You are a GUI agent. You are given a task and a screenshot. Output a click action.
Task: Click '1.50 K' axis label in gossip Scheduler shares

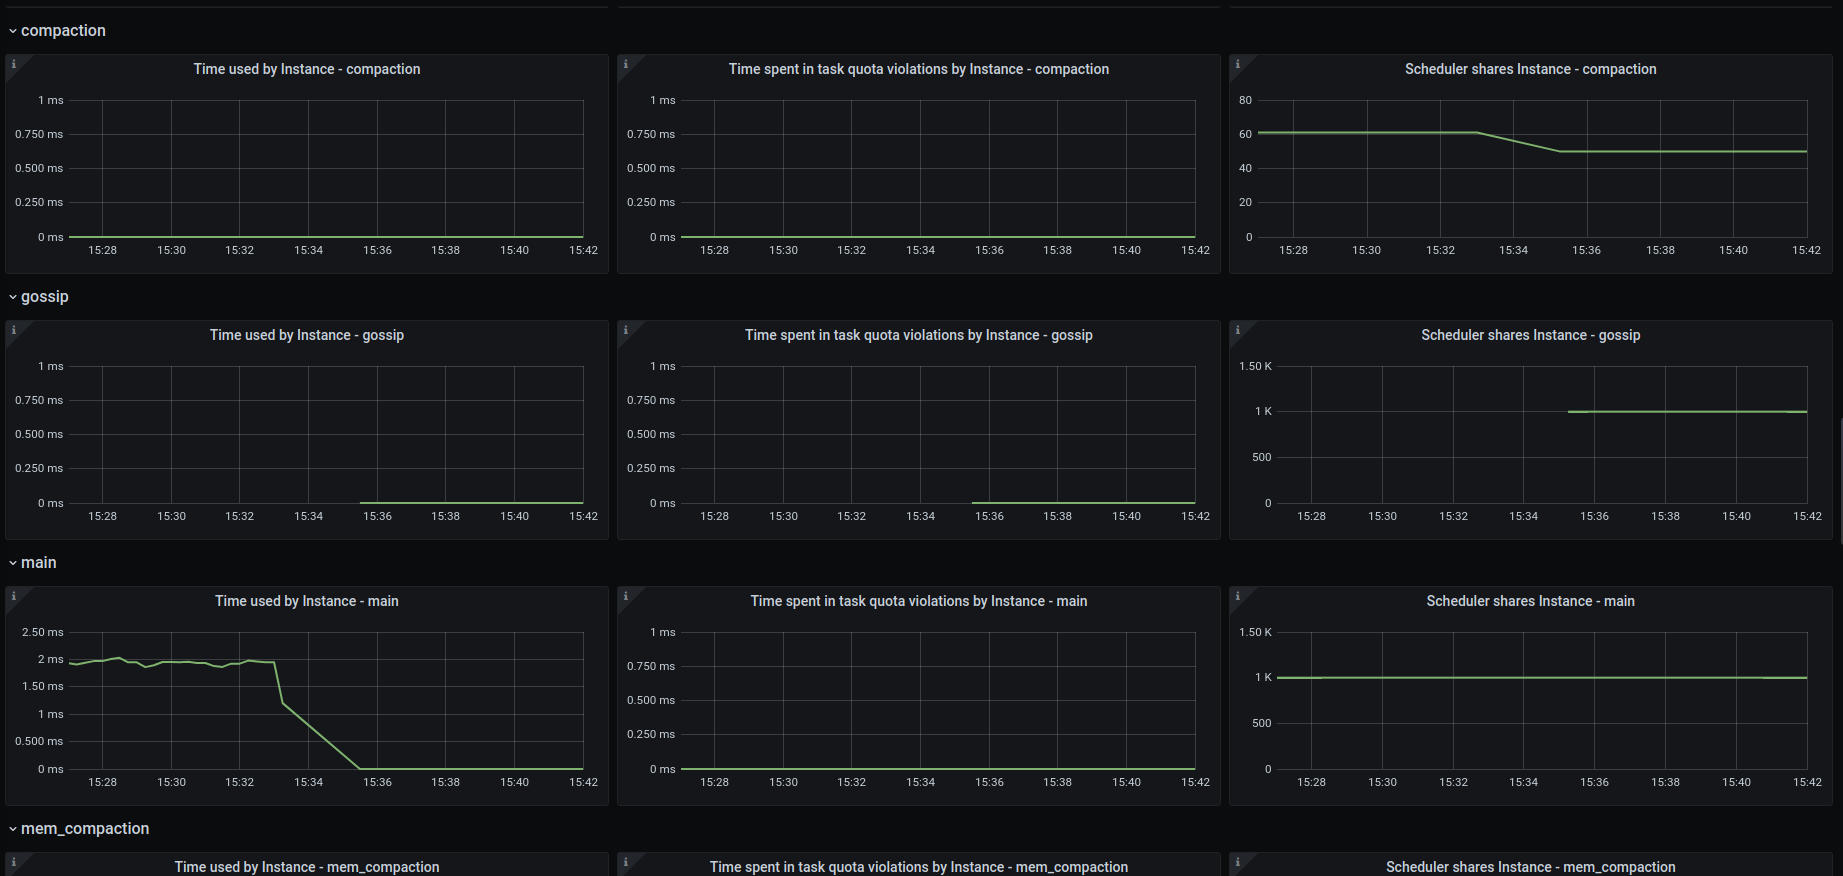tap(1256, 366)
